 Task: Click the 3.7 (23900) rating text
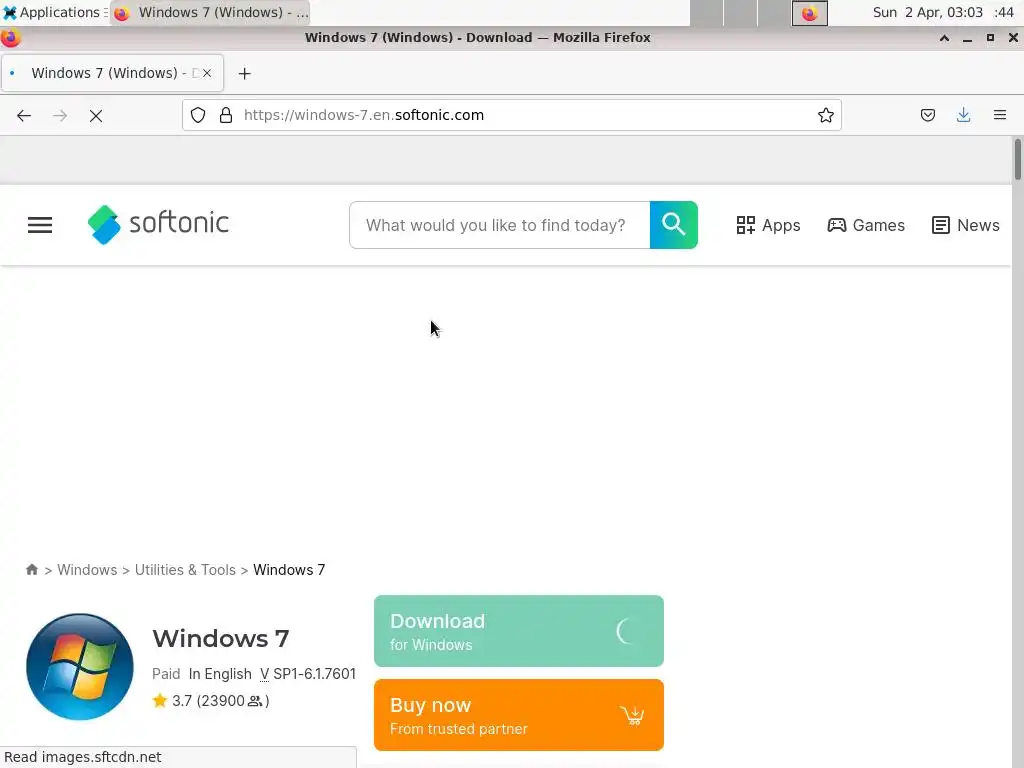coord(221,701)
